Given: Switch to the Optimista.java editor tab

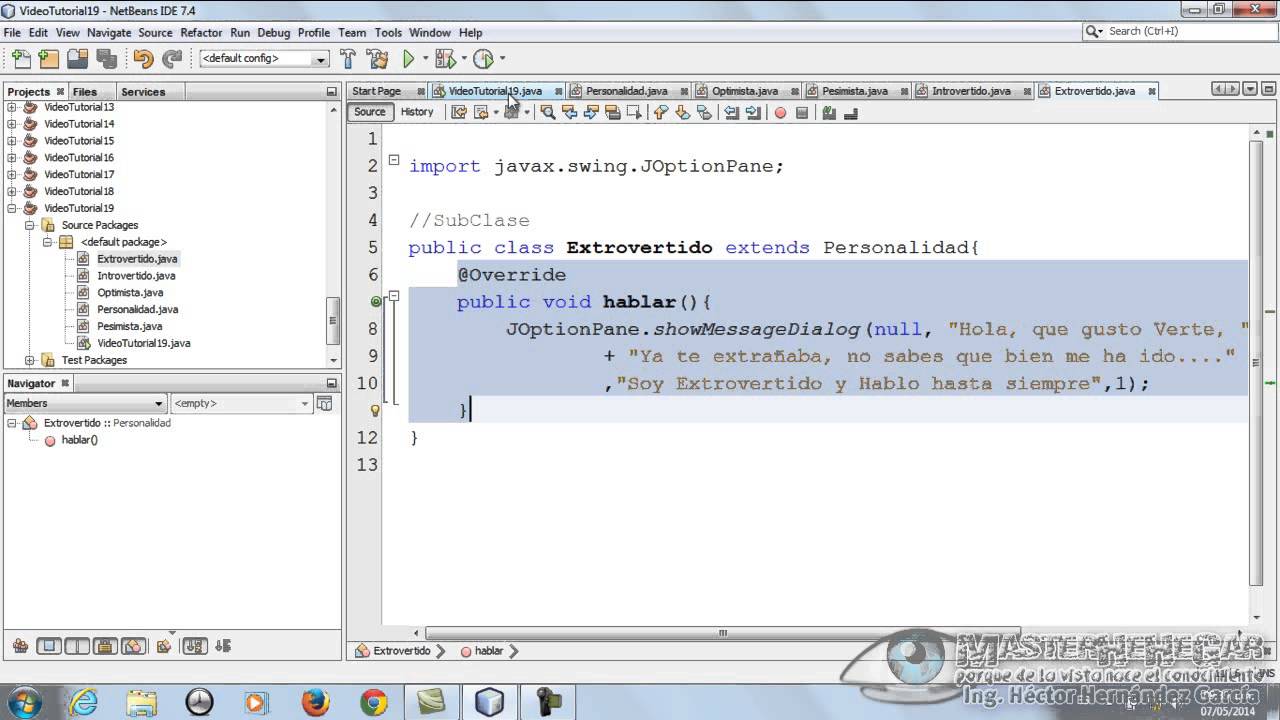Looking at the screenshot, I should tap(744, 91).
